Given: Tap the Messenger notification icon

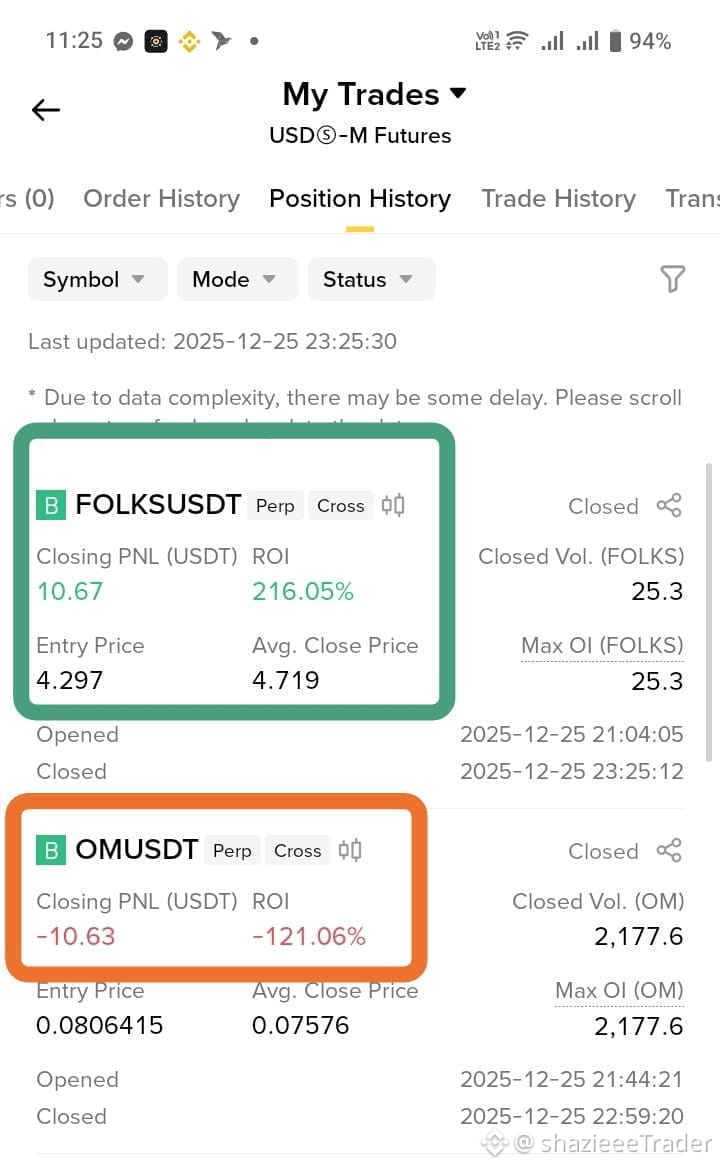Looking at the screenshot, I should point(124,41).
